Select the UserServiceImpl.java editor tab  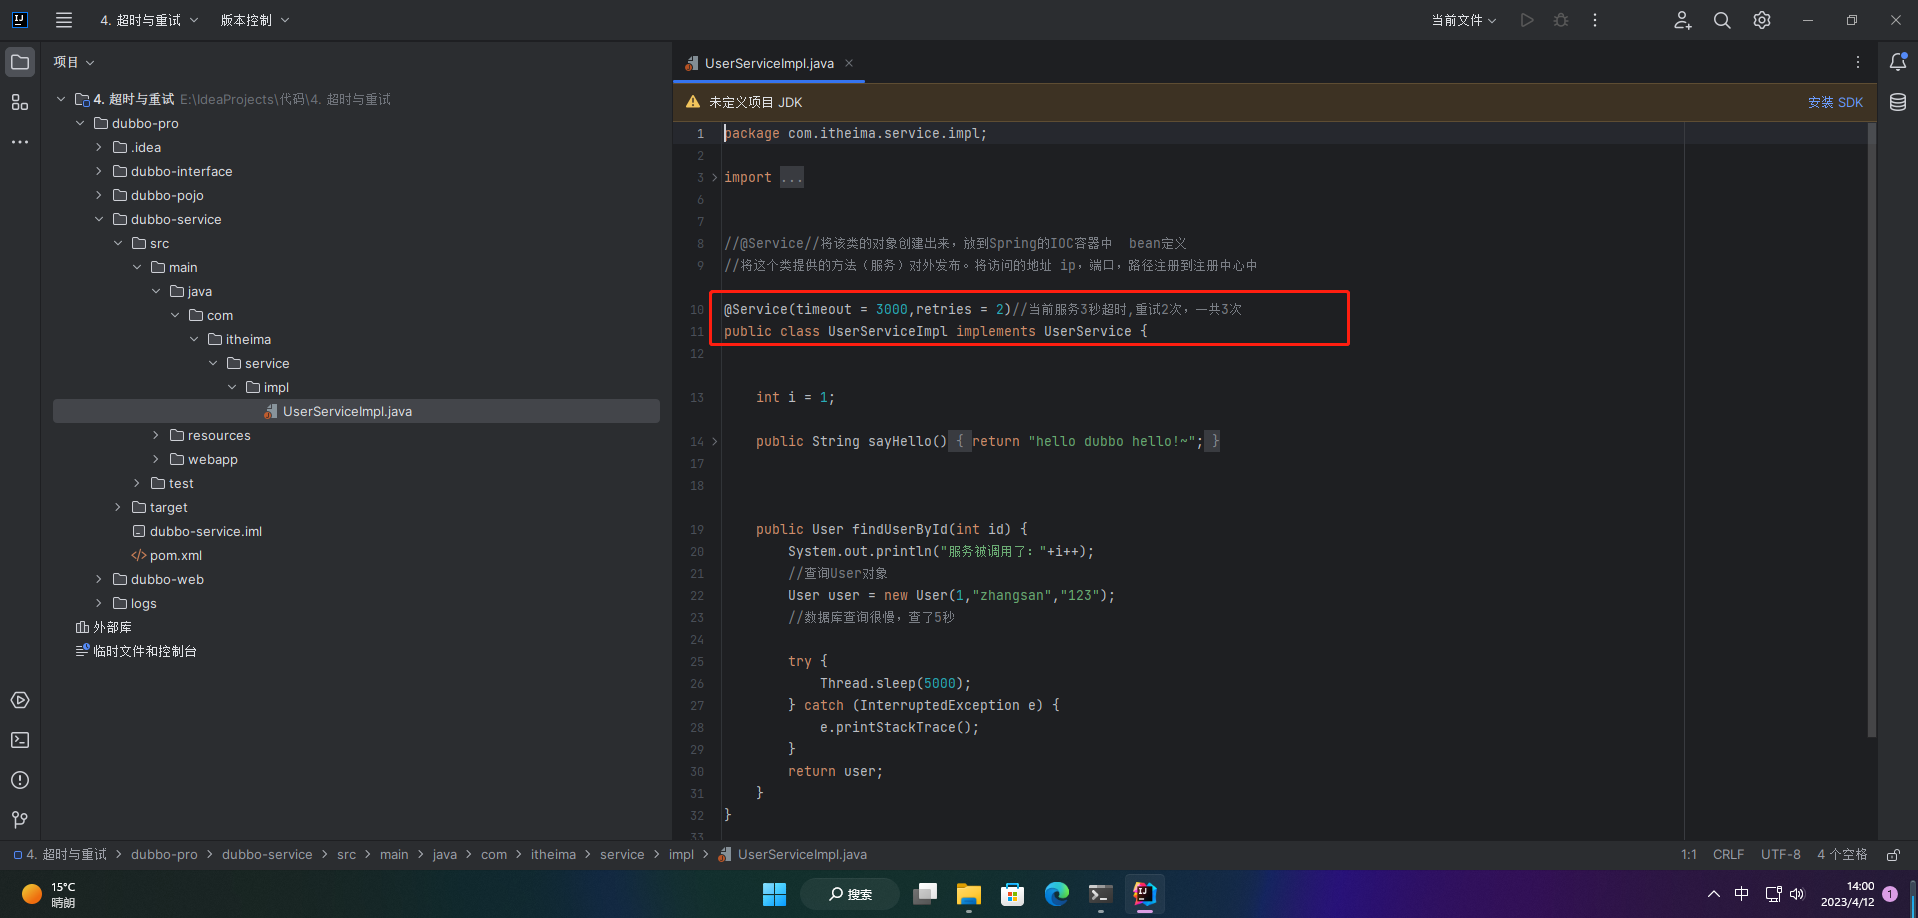(x=768, y=63)
